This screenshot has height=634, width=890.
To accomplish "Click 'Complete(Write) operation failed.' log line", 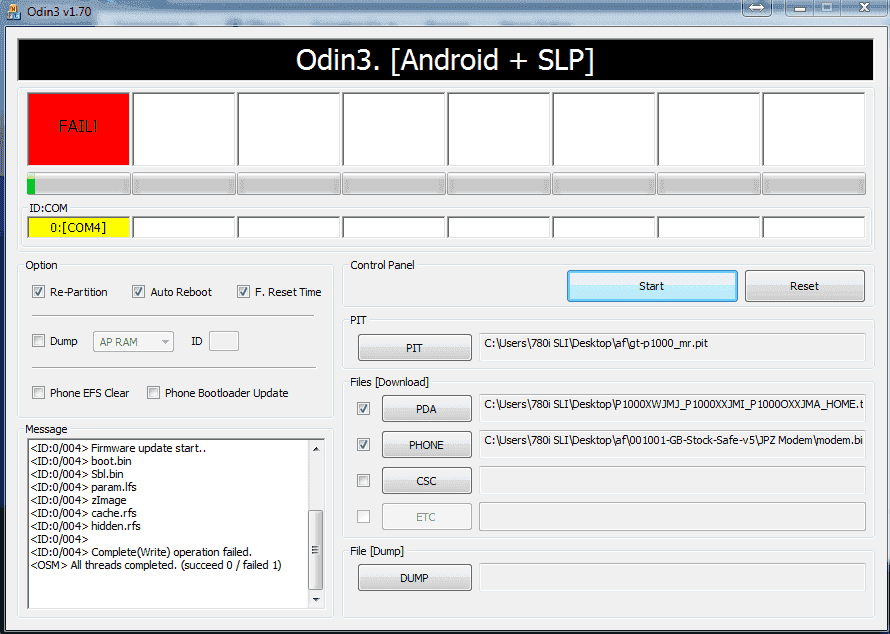I will pos(141,552).
